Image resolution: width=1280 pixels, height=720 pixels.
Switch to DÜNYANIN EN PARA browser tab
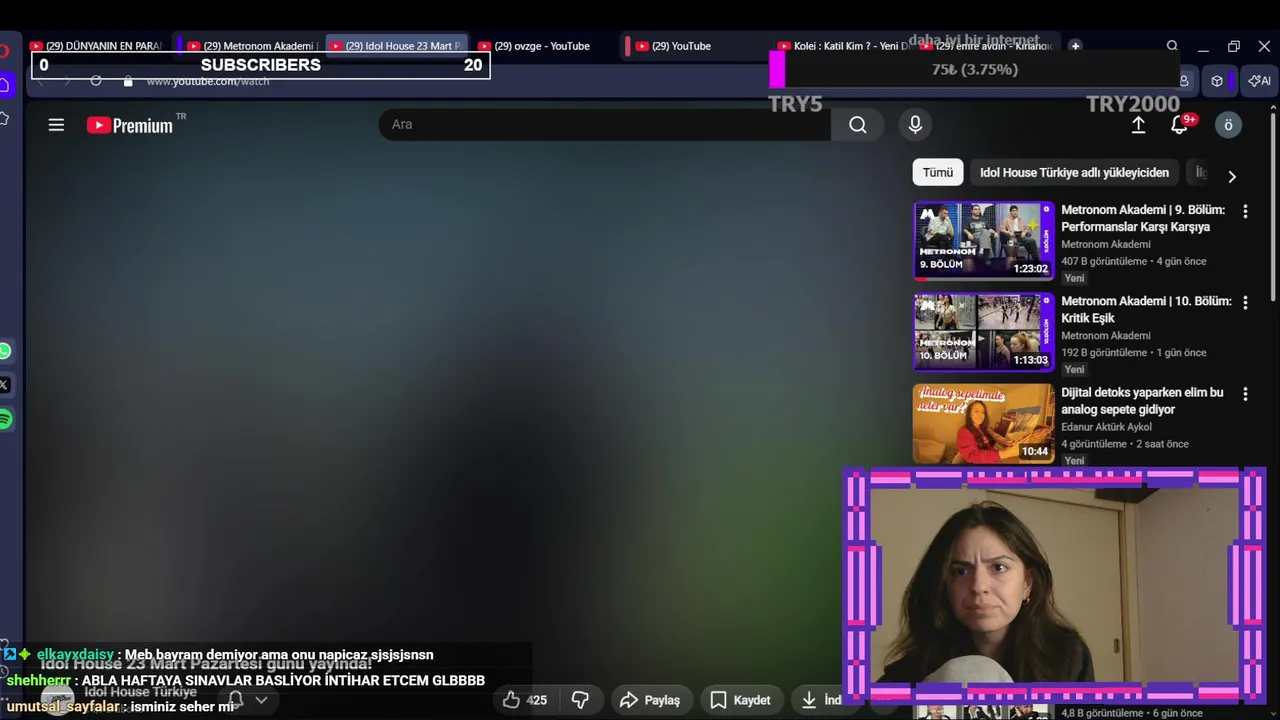95,46
